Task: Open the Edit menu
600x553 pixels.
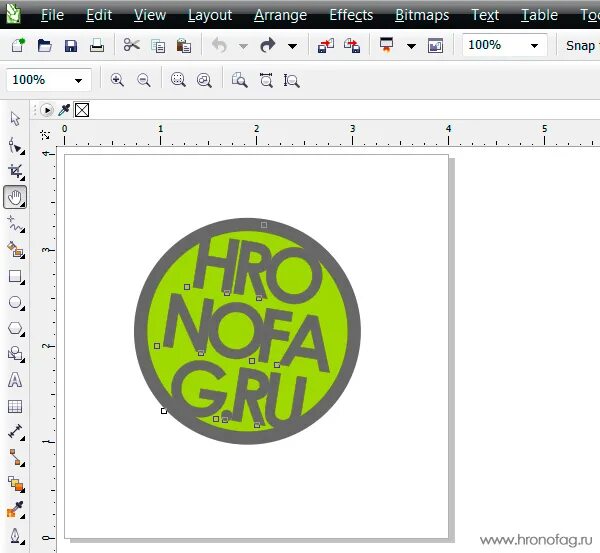Action: coord(99,15)
